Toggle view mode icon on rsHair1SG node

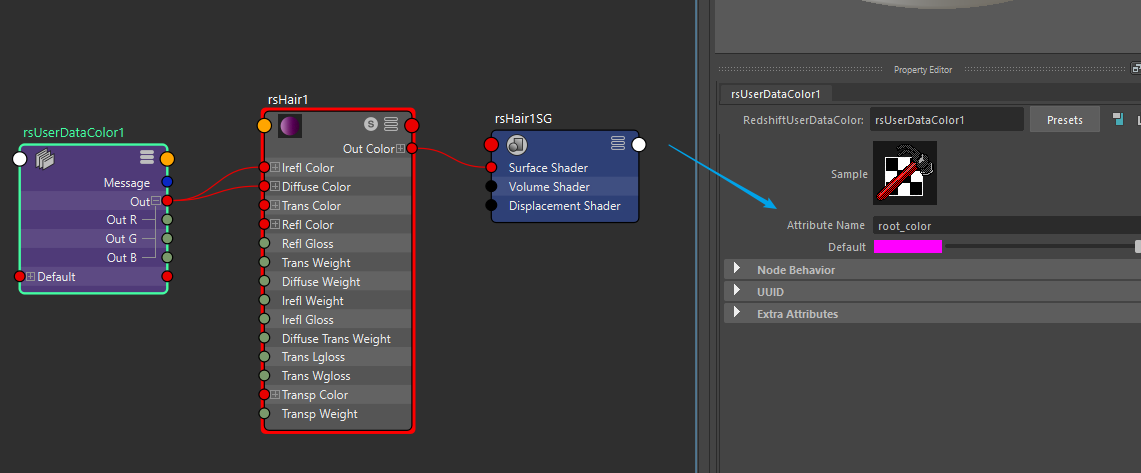(618, 143)
